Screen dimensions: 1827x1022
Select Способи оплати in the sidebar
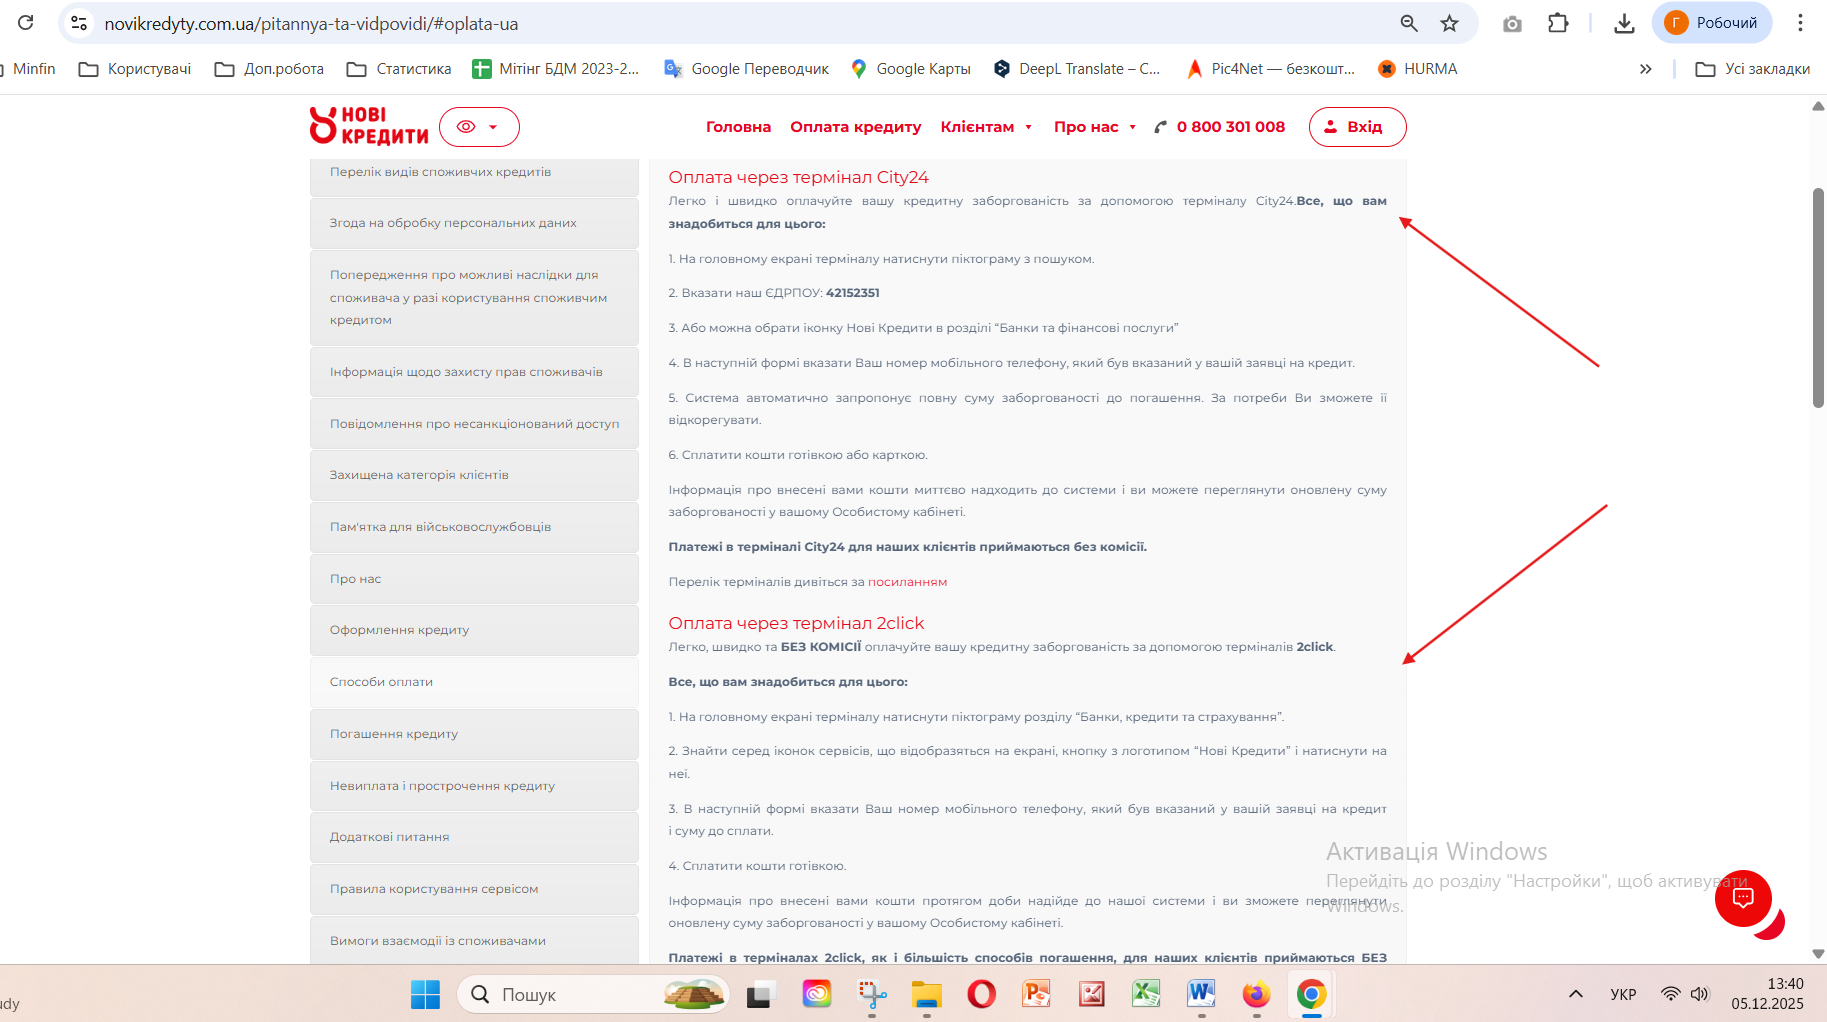(474, 682)
